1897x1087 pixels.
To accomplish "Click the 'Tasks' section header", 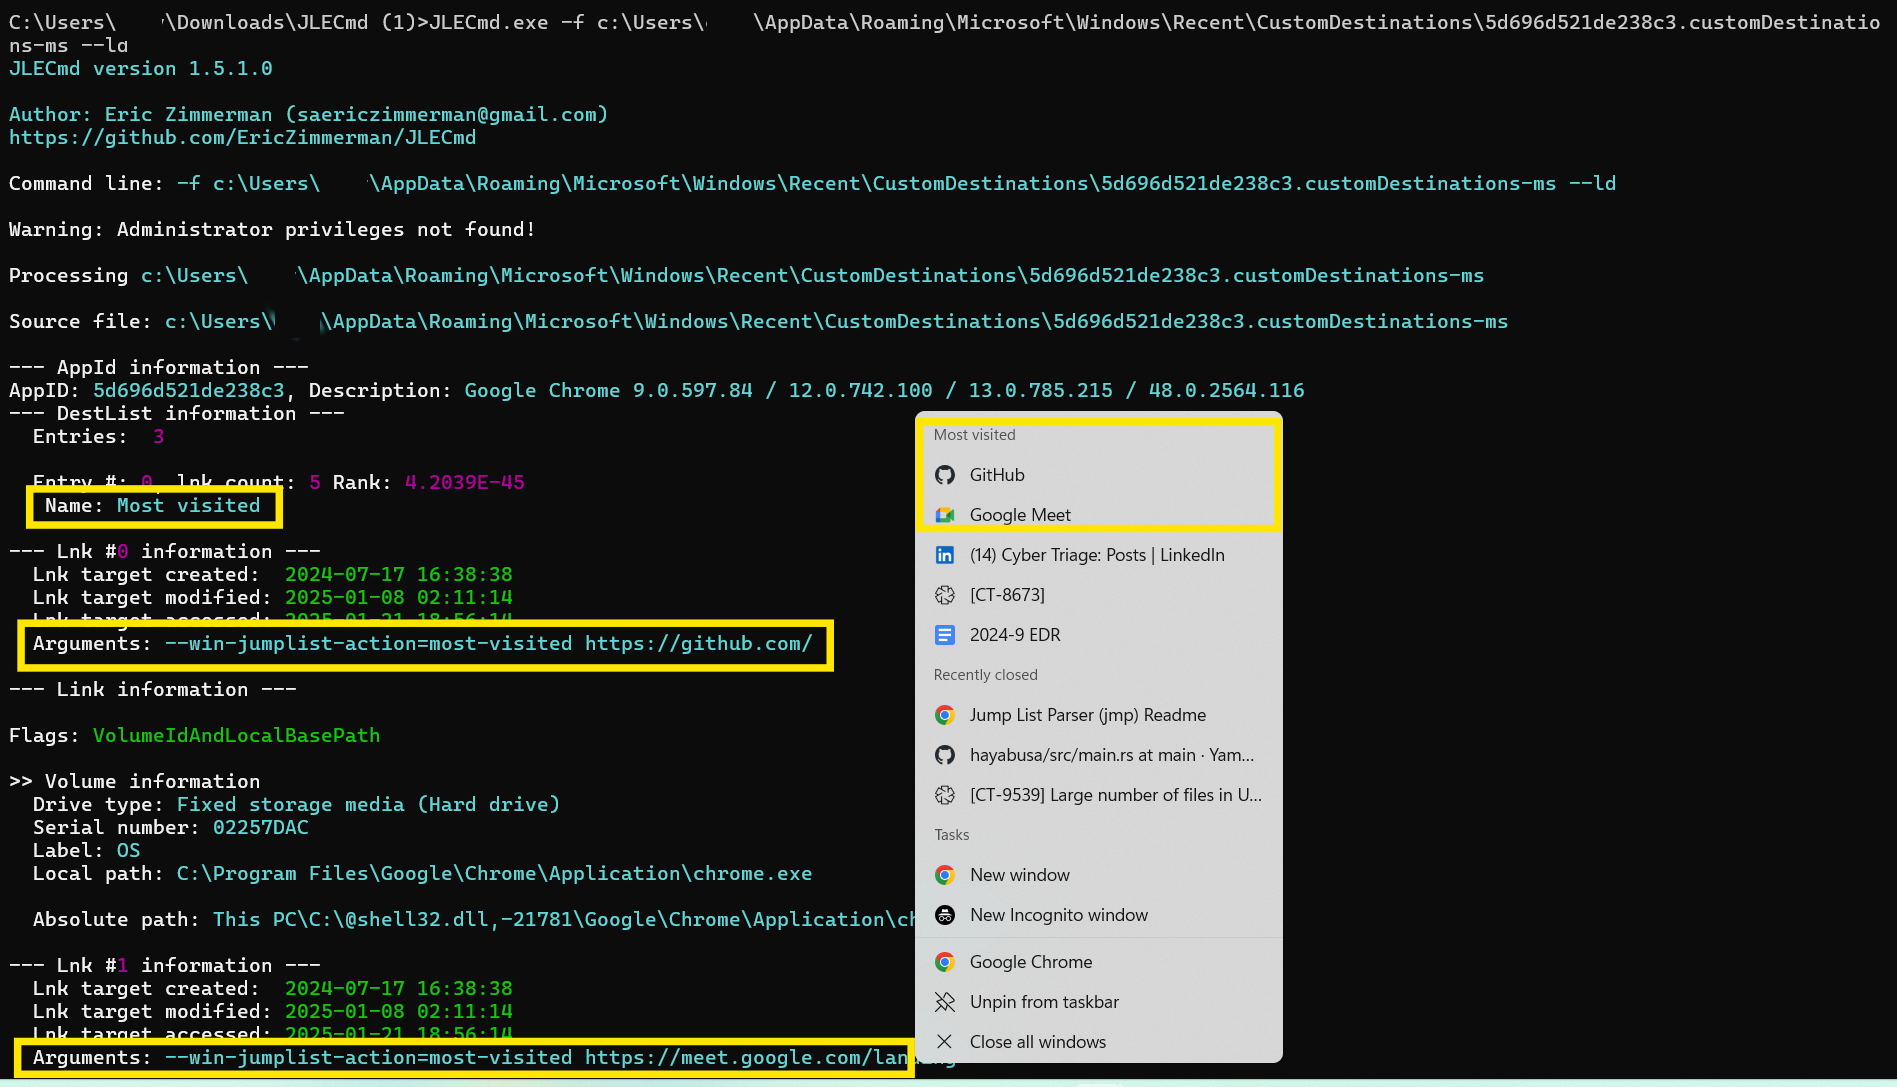I will [952, 835].
